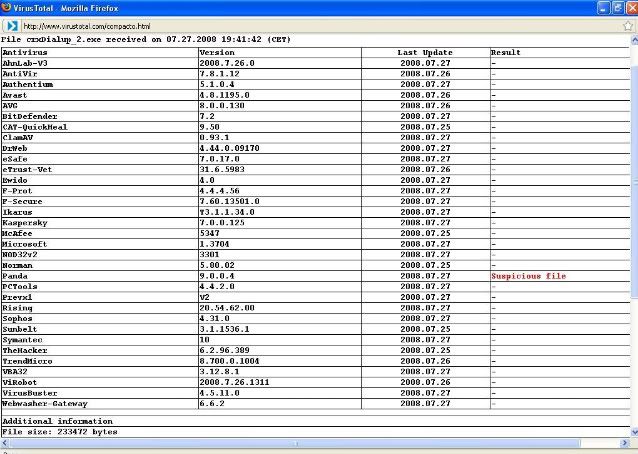This screenshot has width=638, height=454.
Task: Click the 'Additional information' heading
Action: (57, 421)
